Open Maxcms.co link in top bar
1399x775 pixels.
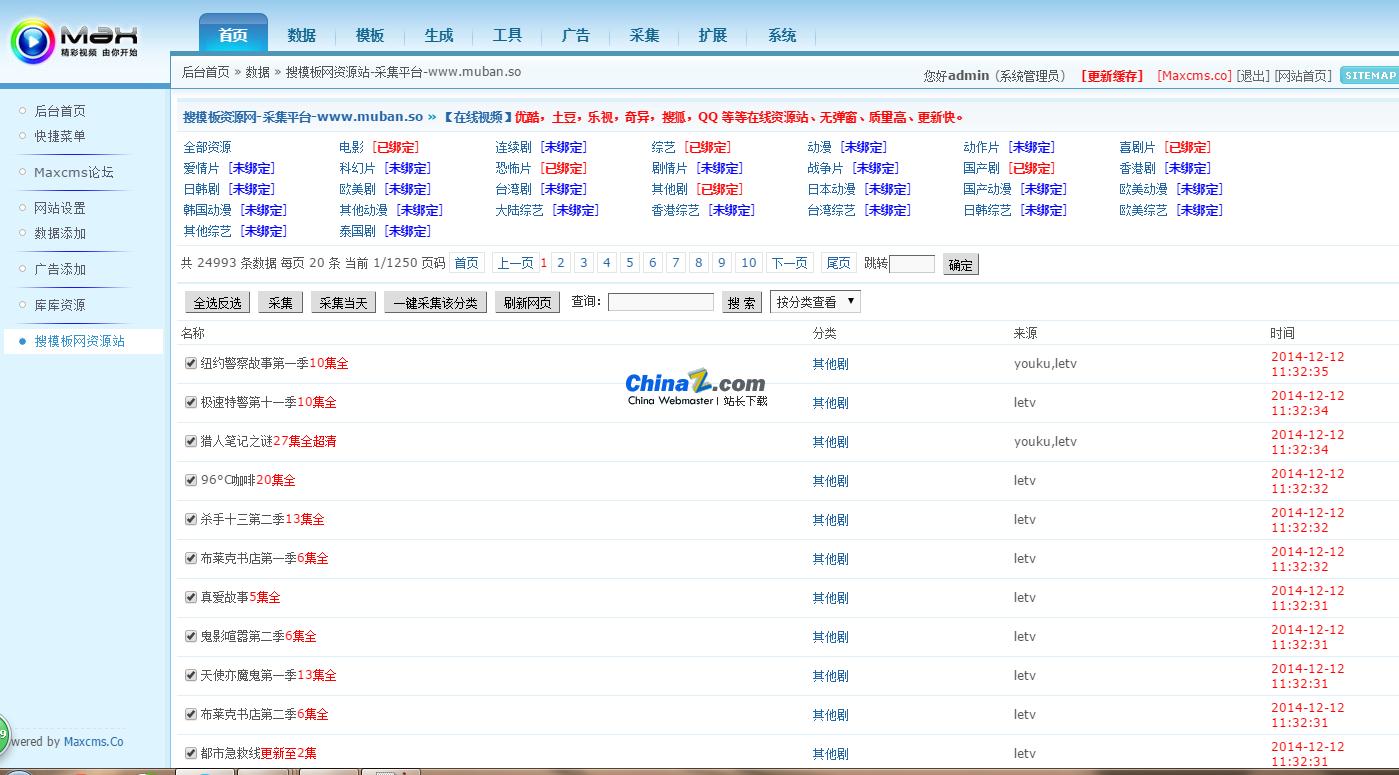1194,76
